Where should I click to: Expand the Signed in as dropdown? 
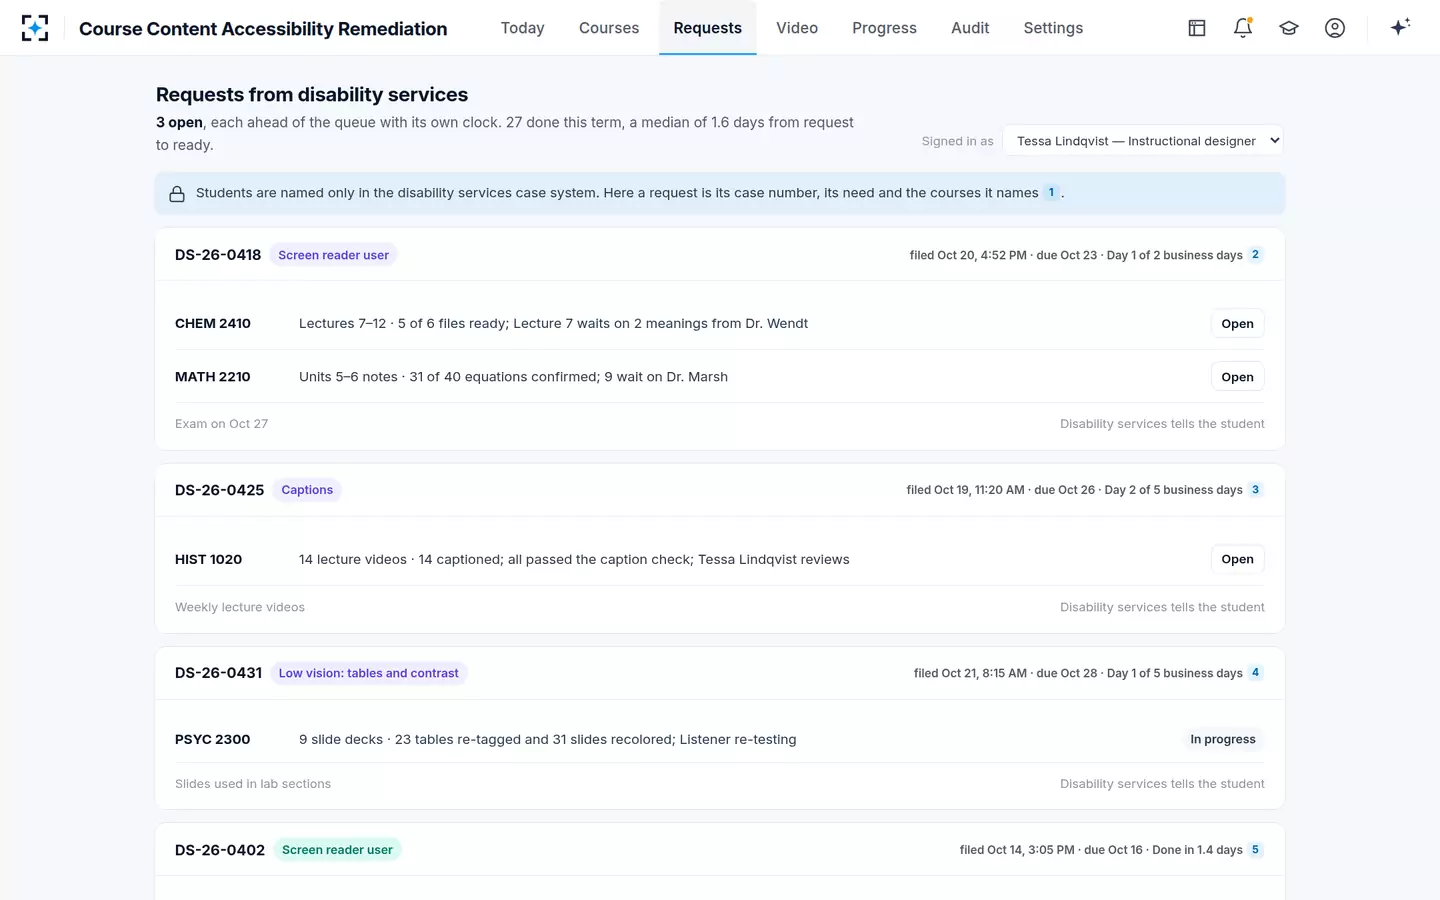1143,141
